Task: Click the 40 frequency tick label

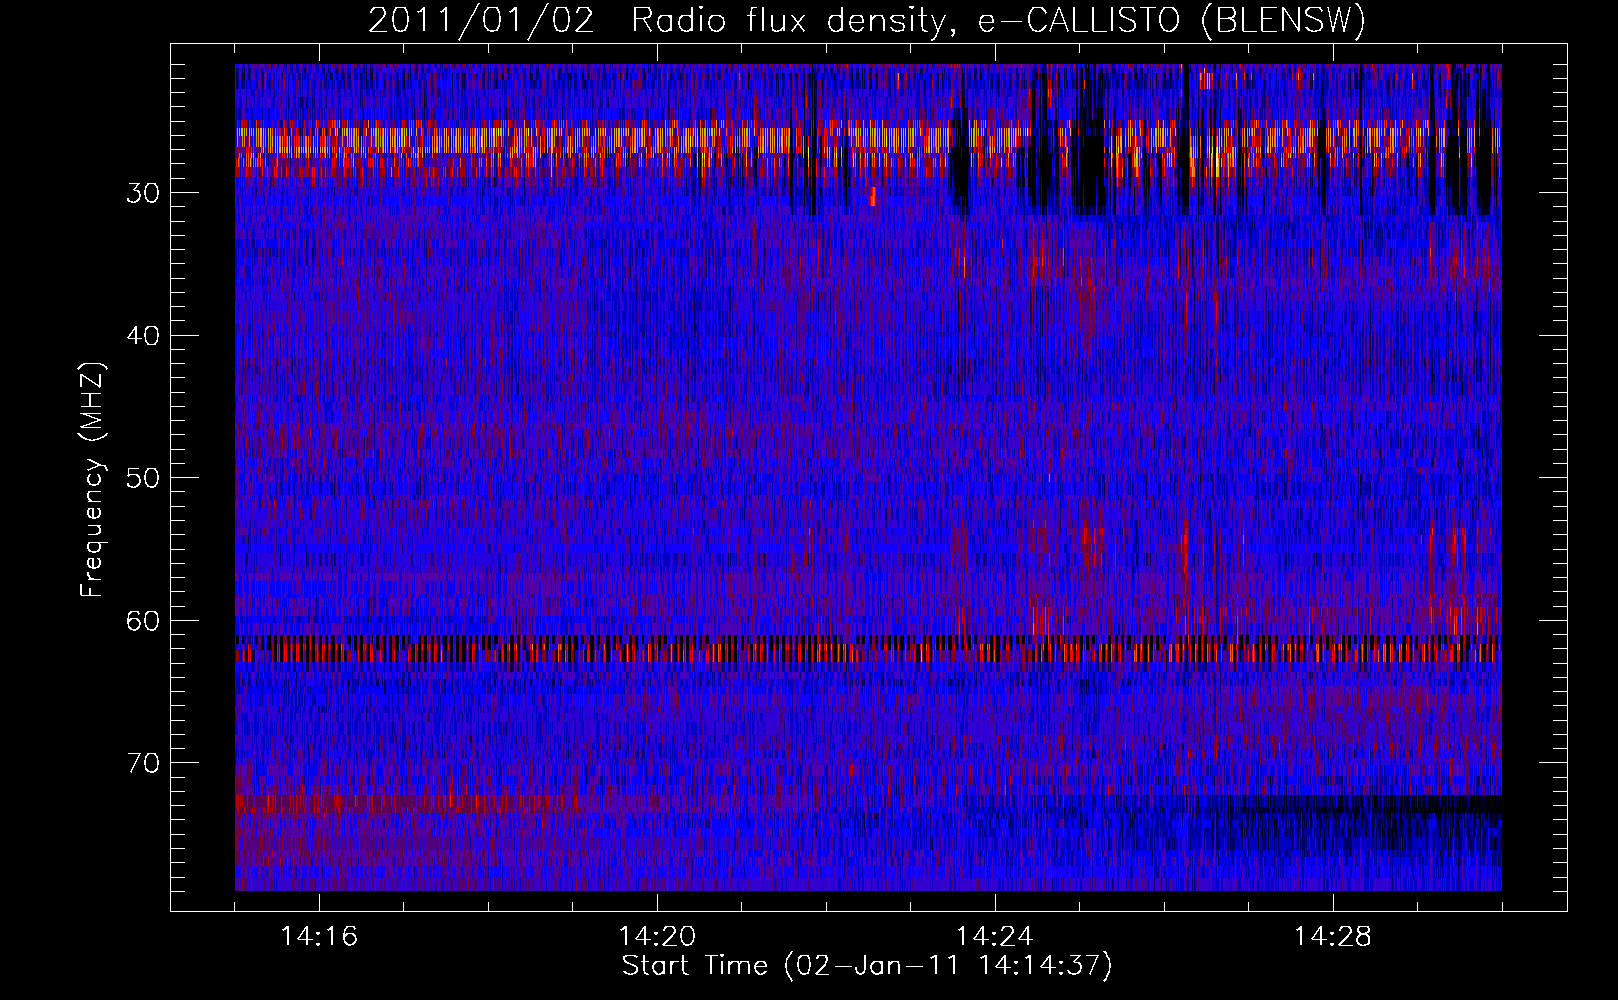Action: point(142,335)
